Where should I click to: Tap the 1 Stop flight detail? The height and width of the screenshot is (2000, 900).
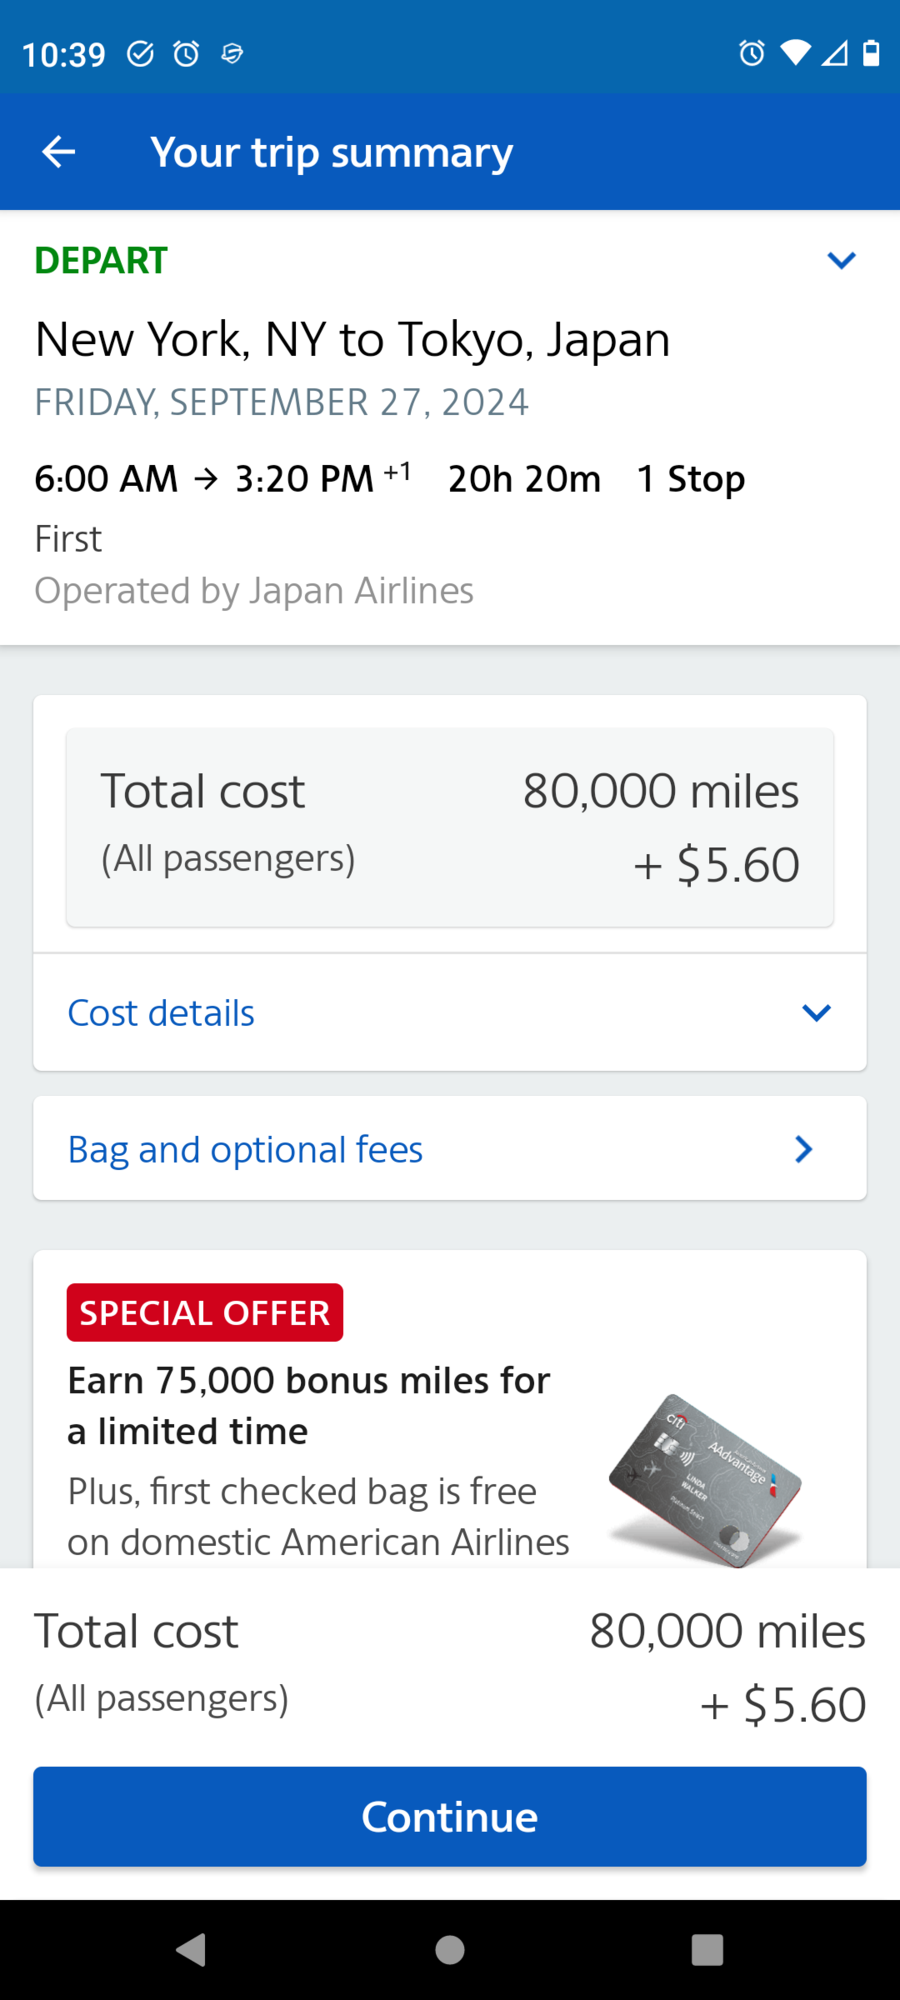691,479
